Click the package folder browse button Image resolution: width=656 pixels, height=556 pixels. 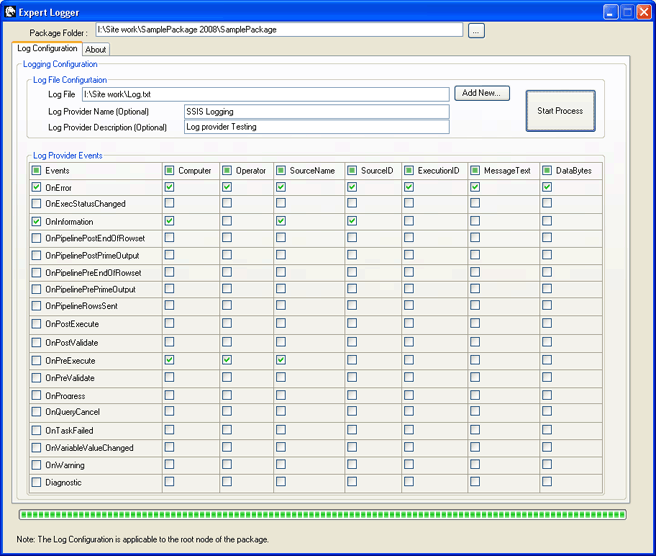(476, 31)
